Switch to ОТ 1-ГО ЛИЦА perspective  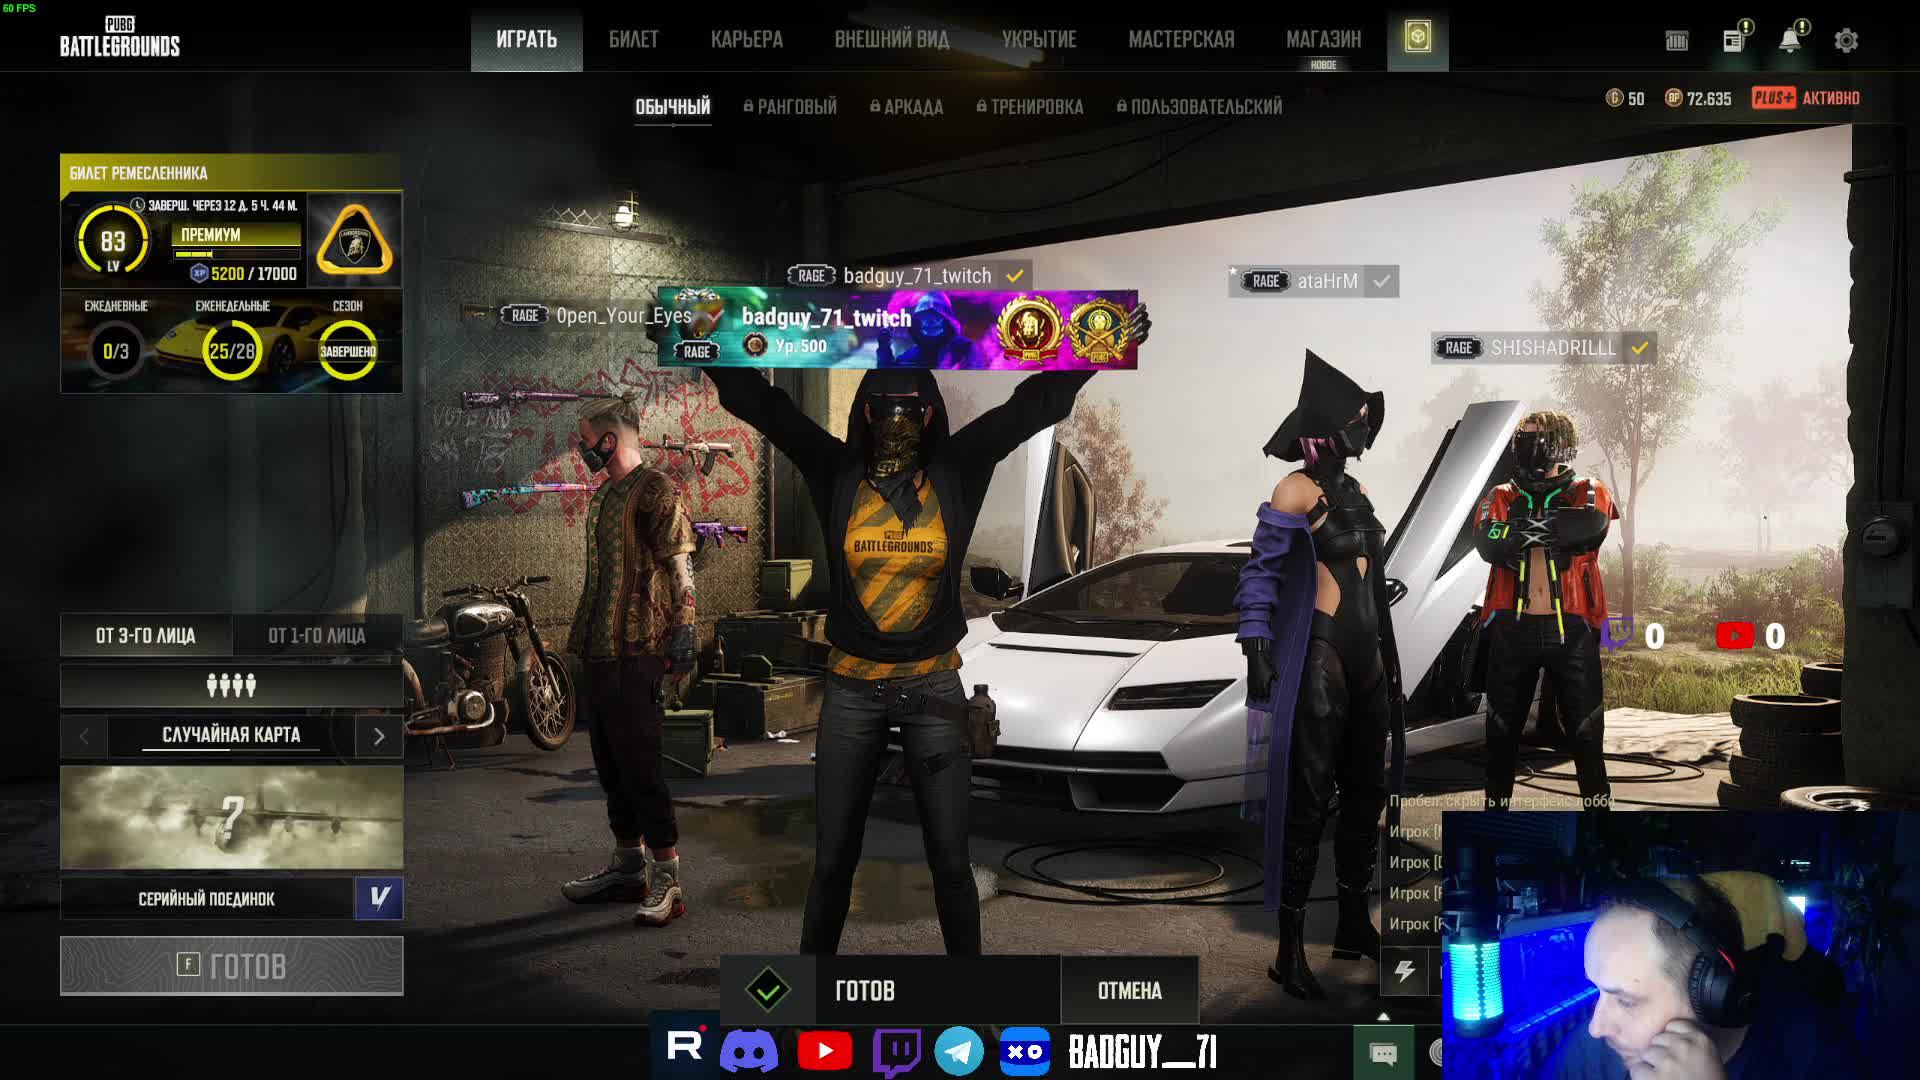[317, 636]
